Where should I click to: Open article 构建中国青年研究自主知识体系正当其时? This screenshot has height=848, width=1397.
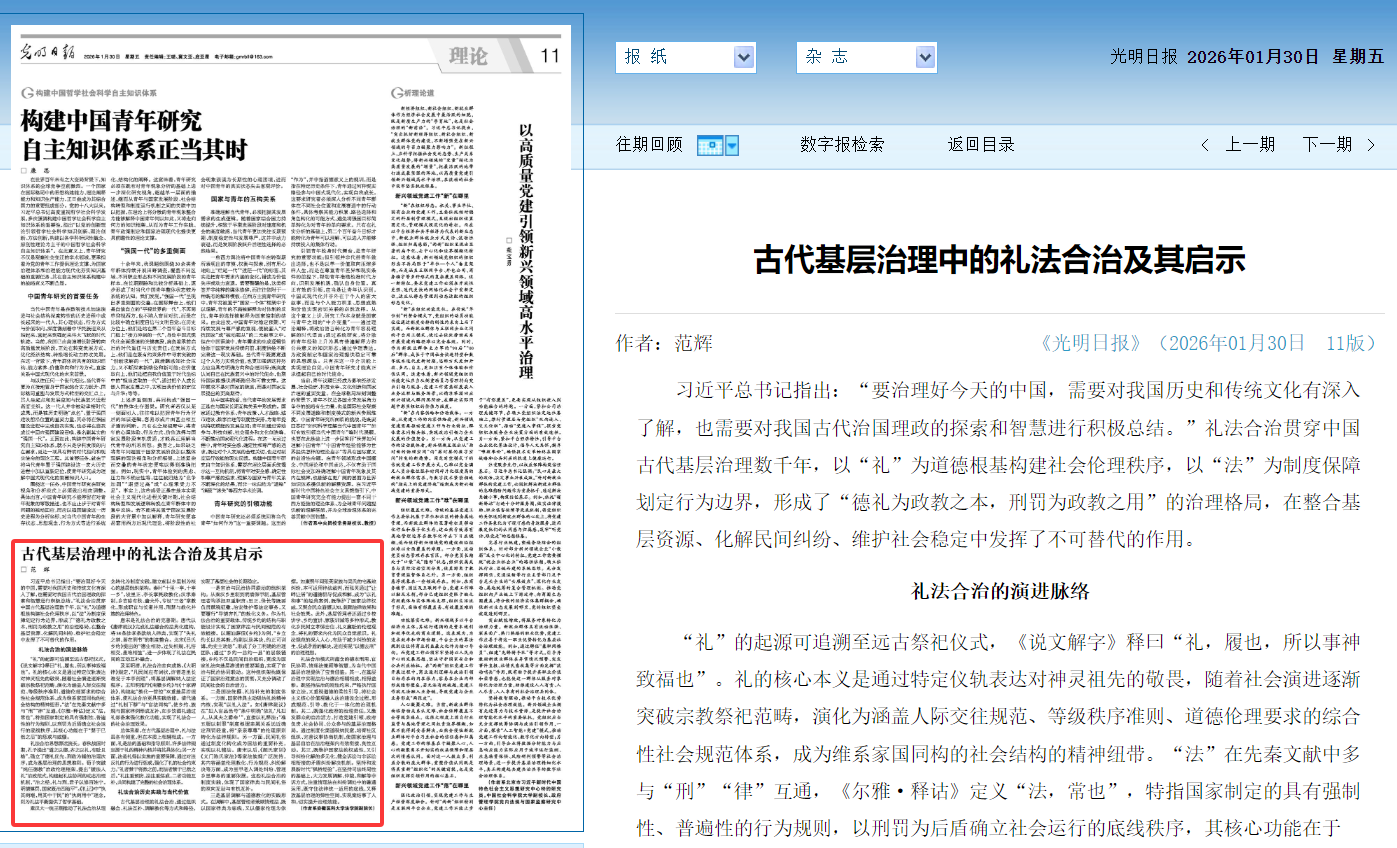coord(134,137)
